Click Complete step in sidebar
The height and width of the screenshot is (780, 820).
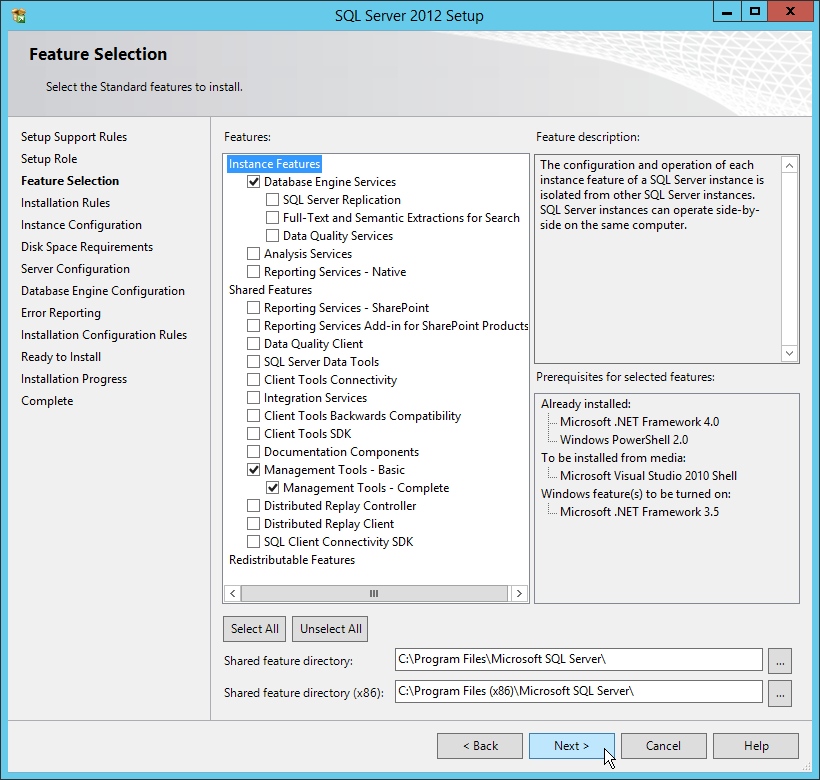click(47, 401)
